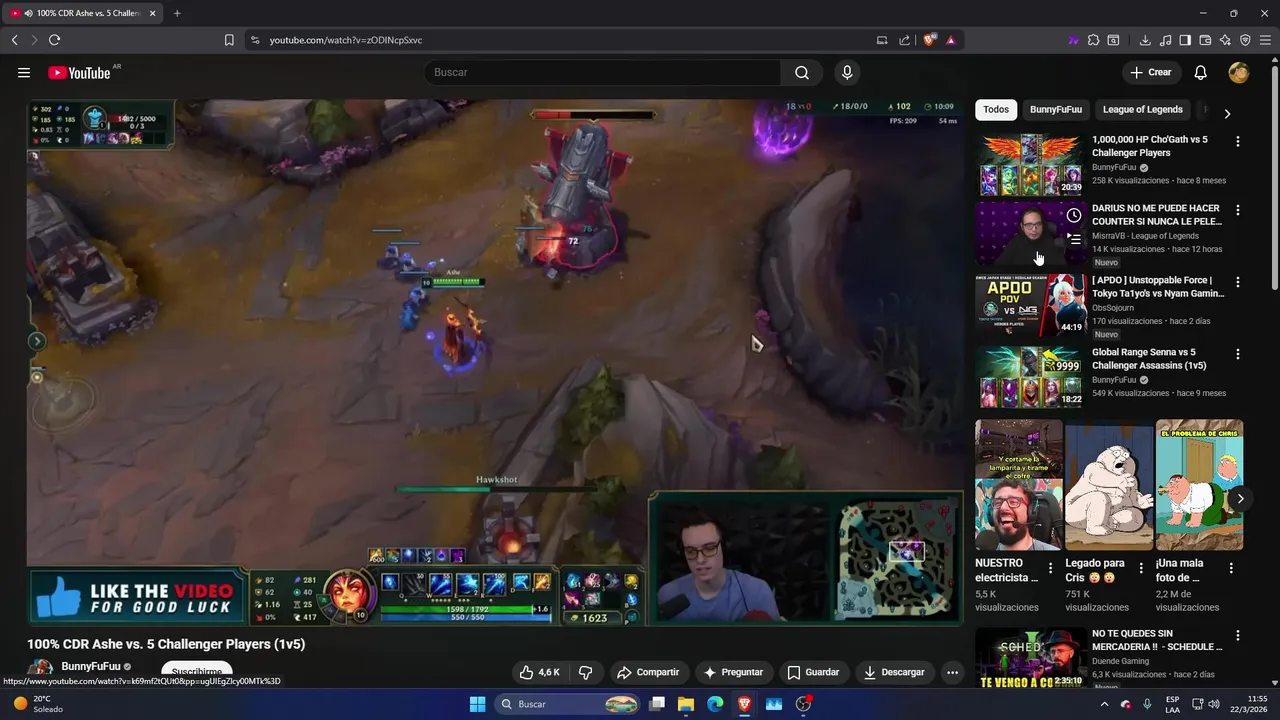Close the 100% CDR Ashe tab
Image resolution: width=1280 pixels, height=720 pixels.
153,13
